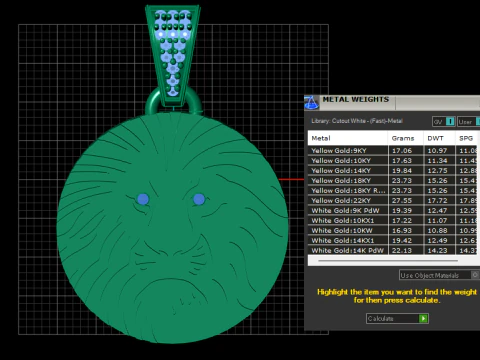
Task: Select the lion's left blue gemstone eye
Action: pyautogui.click(x=143, y=199)
